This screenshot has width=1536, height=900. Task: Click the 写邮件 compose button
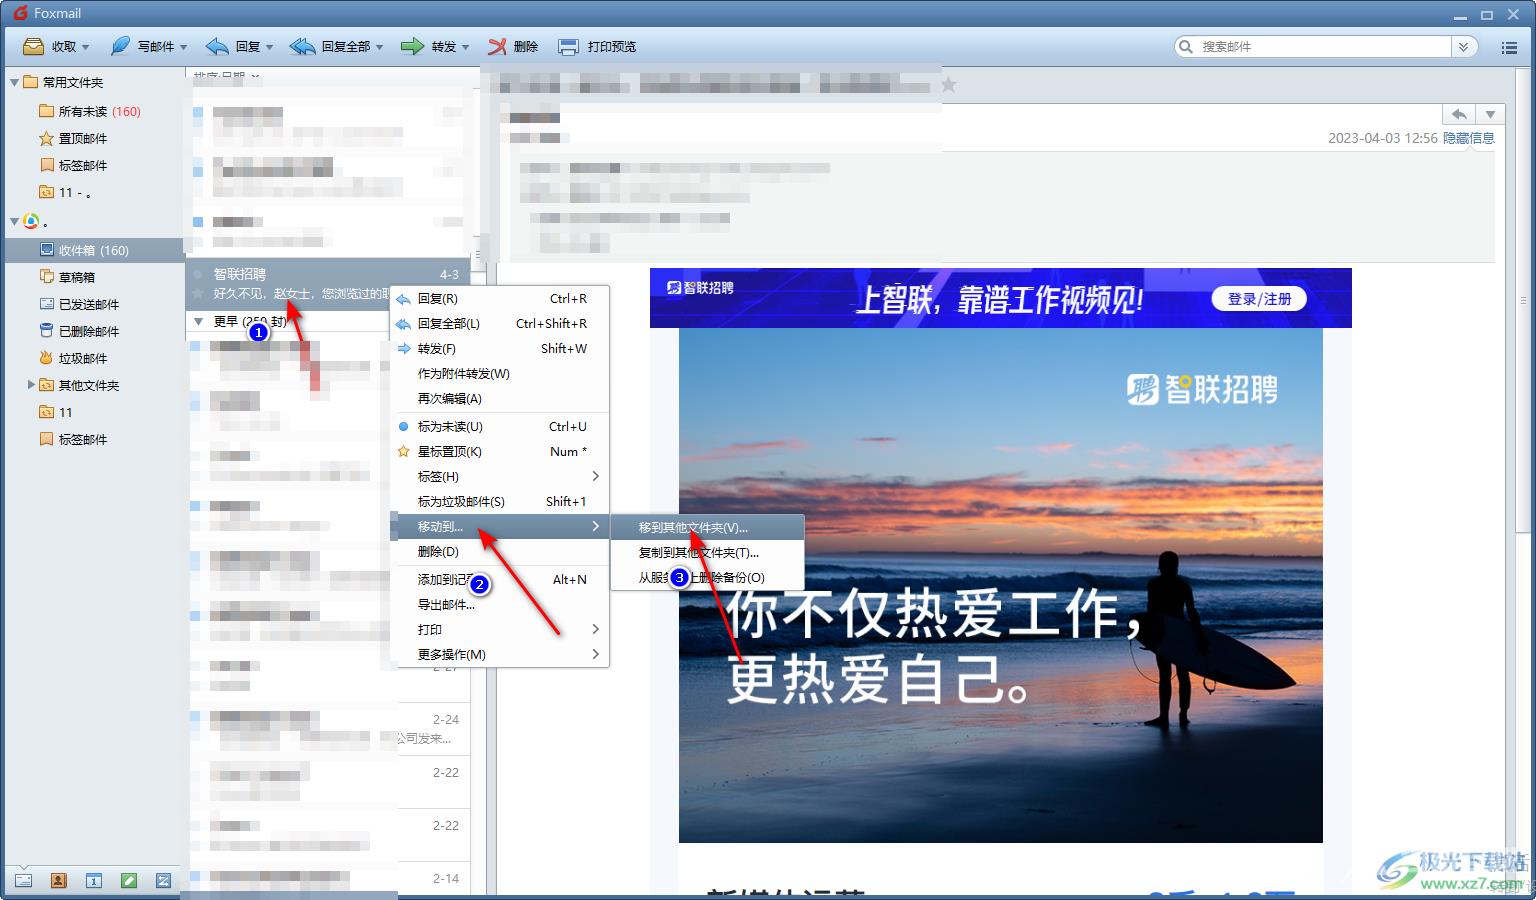(141, 46)
